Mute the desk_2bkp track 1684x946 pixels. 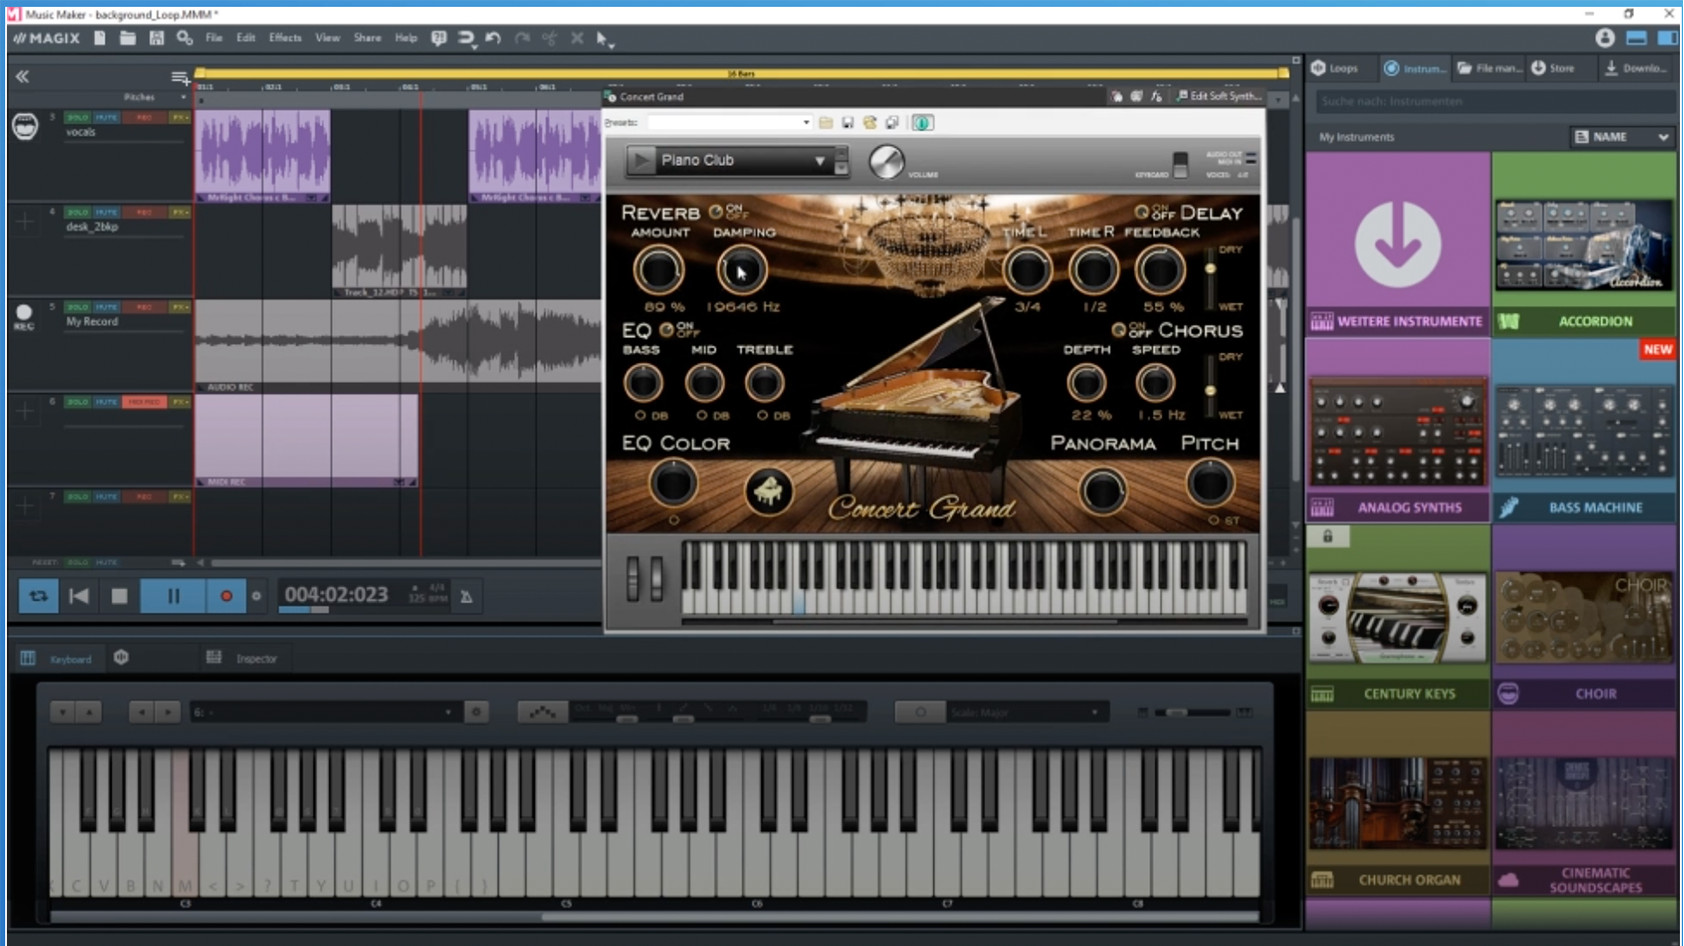click(x=107, y=212)
